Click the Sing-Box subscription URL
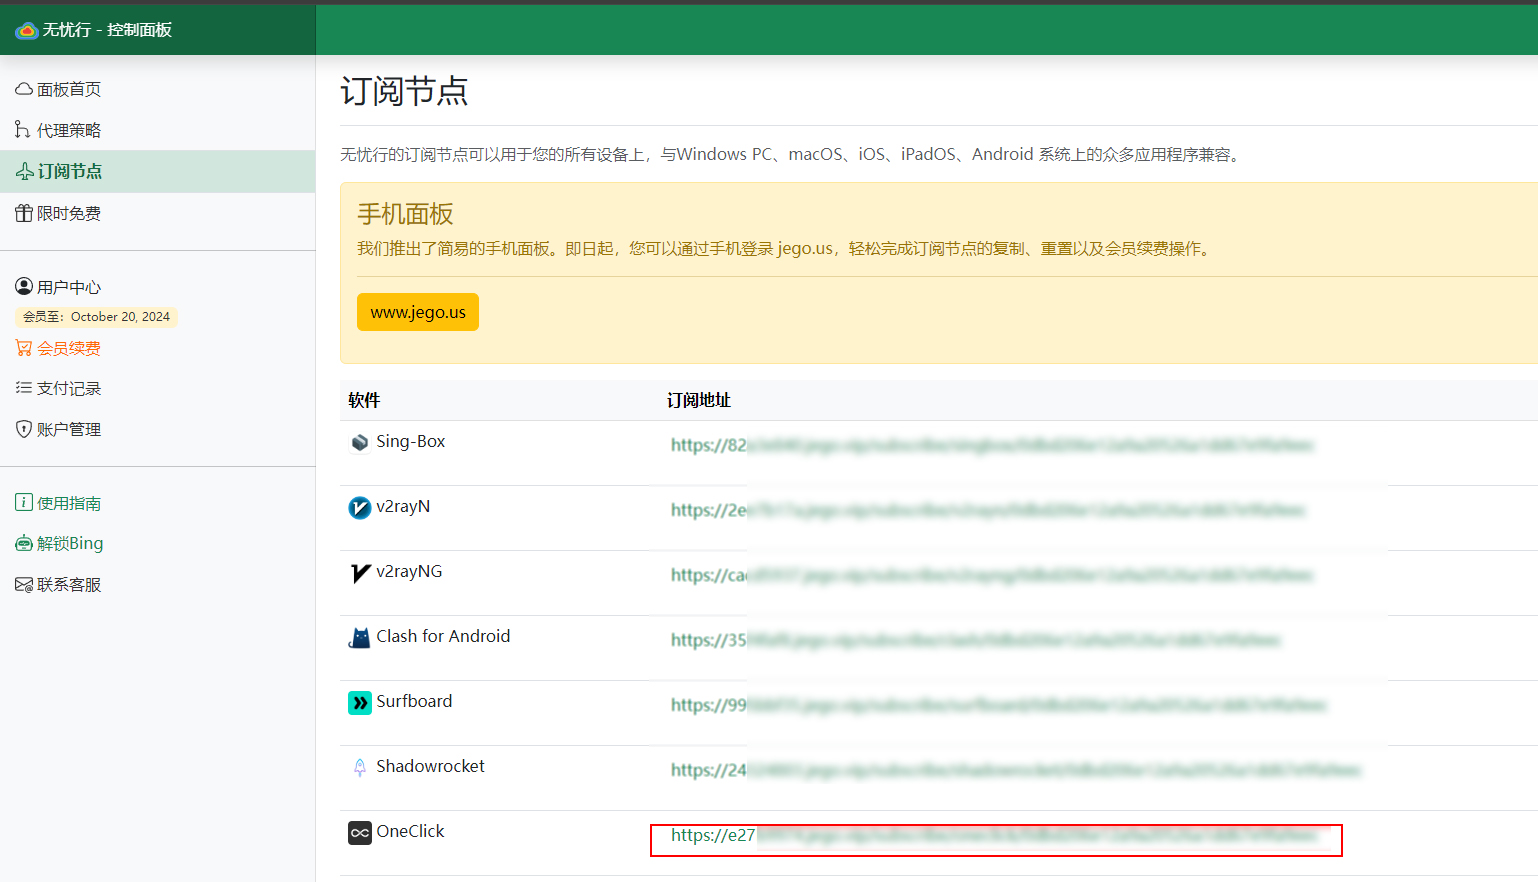Screen dimensions: 1538x882 coord(992,445)
